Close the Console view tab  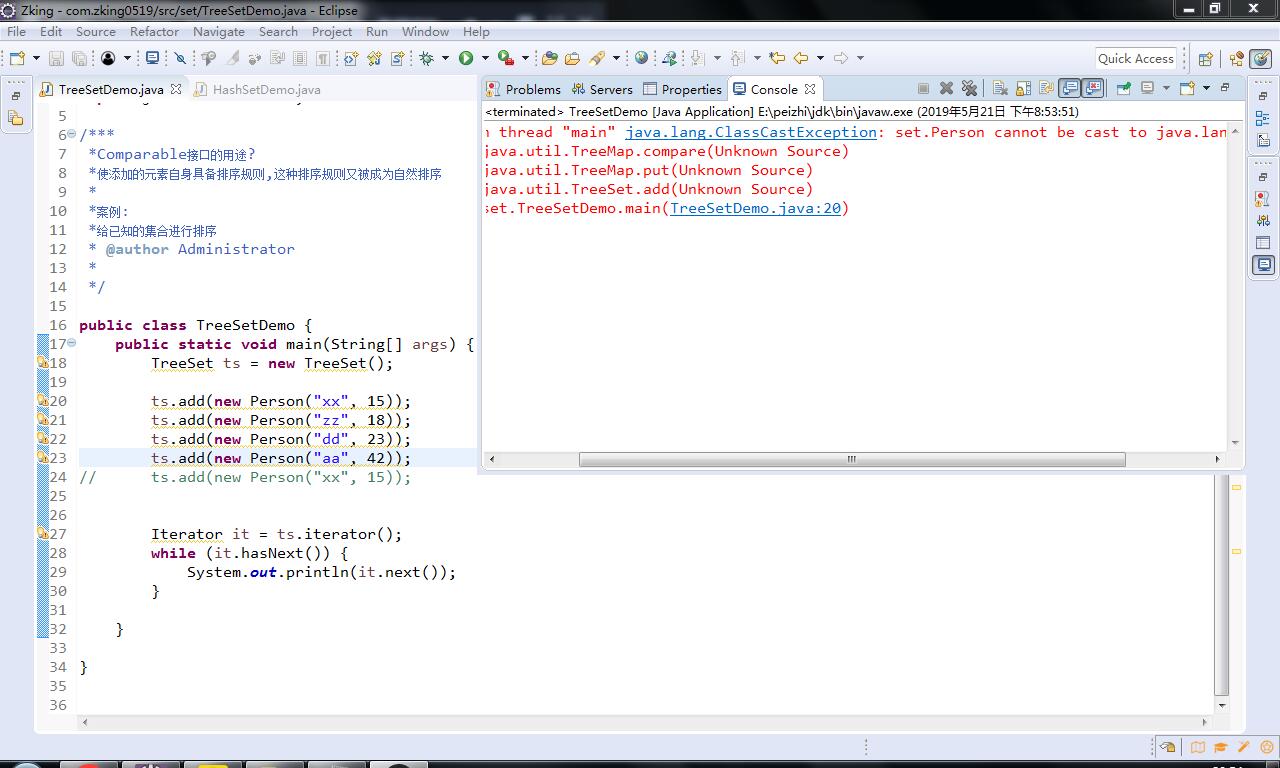[x=810, y=89]
